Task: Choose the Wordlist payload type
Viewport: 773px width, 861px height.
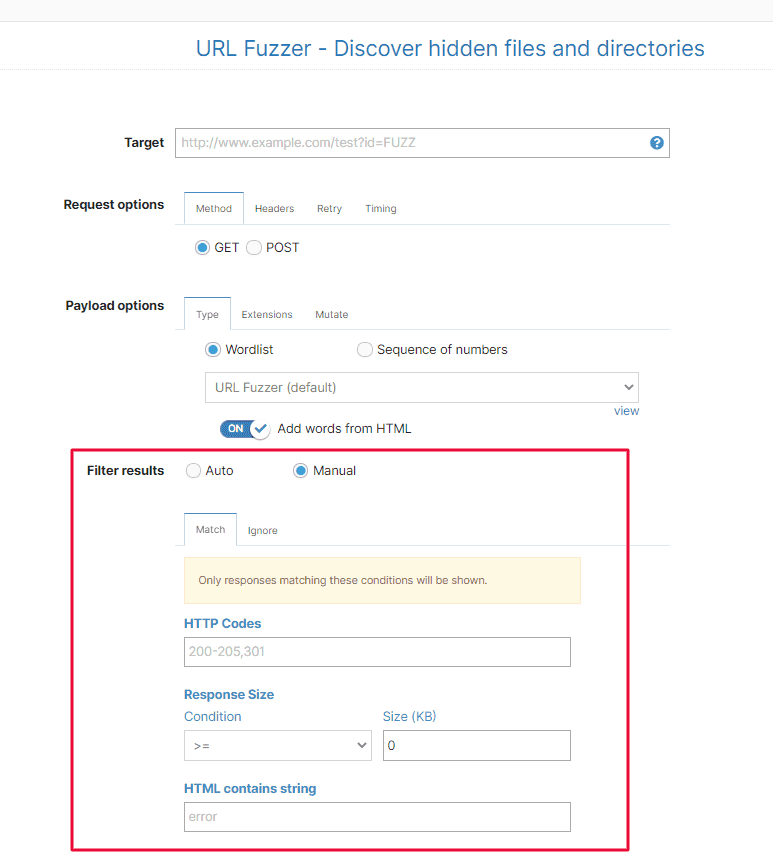Action: click(x=212, y=350)
